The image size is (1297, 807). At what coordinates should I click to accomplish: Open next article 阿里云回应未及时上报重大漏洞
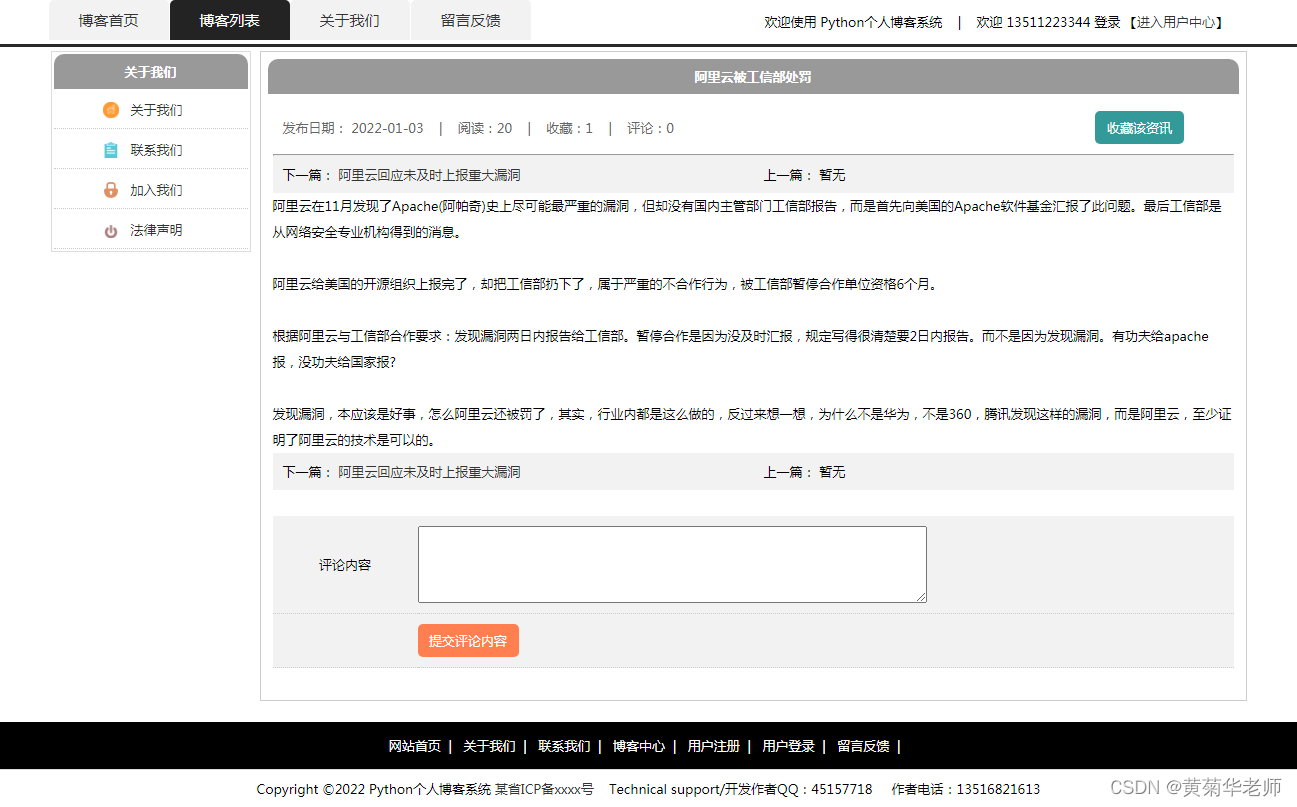(427, 173)
